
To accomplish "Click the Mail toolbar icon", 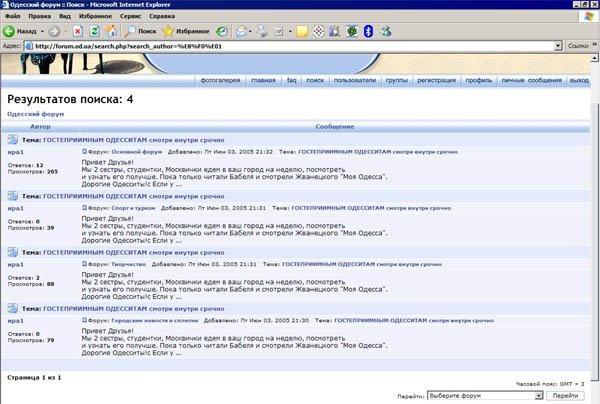I will [241, 31].
